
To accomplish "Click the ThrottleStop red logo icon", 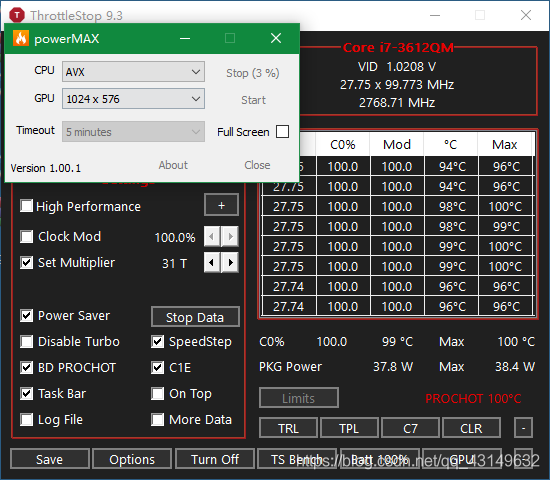I will [x=17, y=15].
